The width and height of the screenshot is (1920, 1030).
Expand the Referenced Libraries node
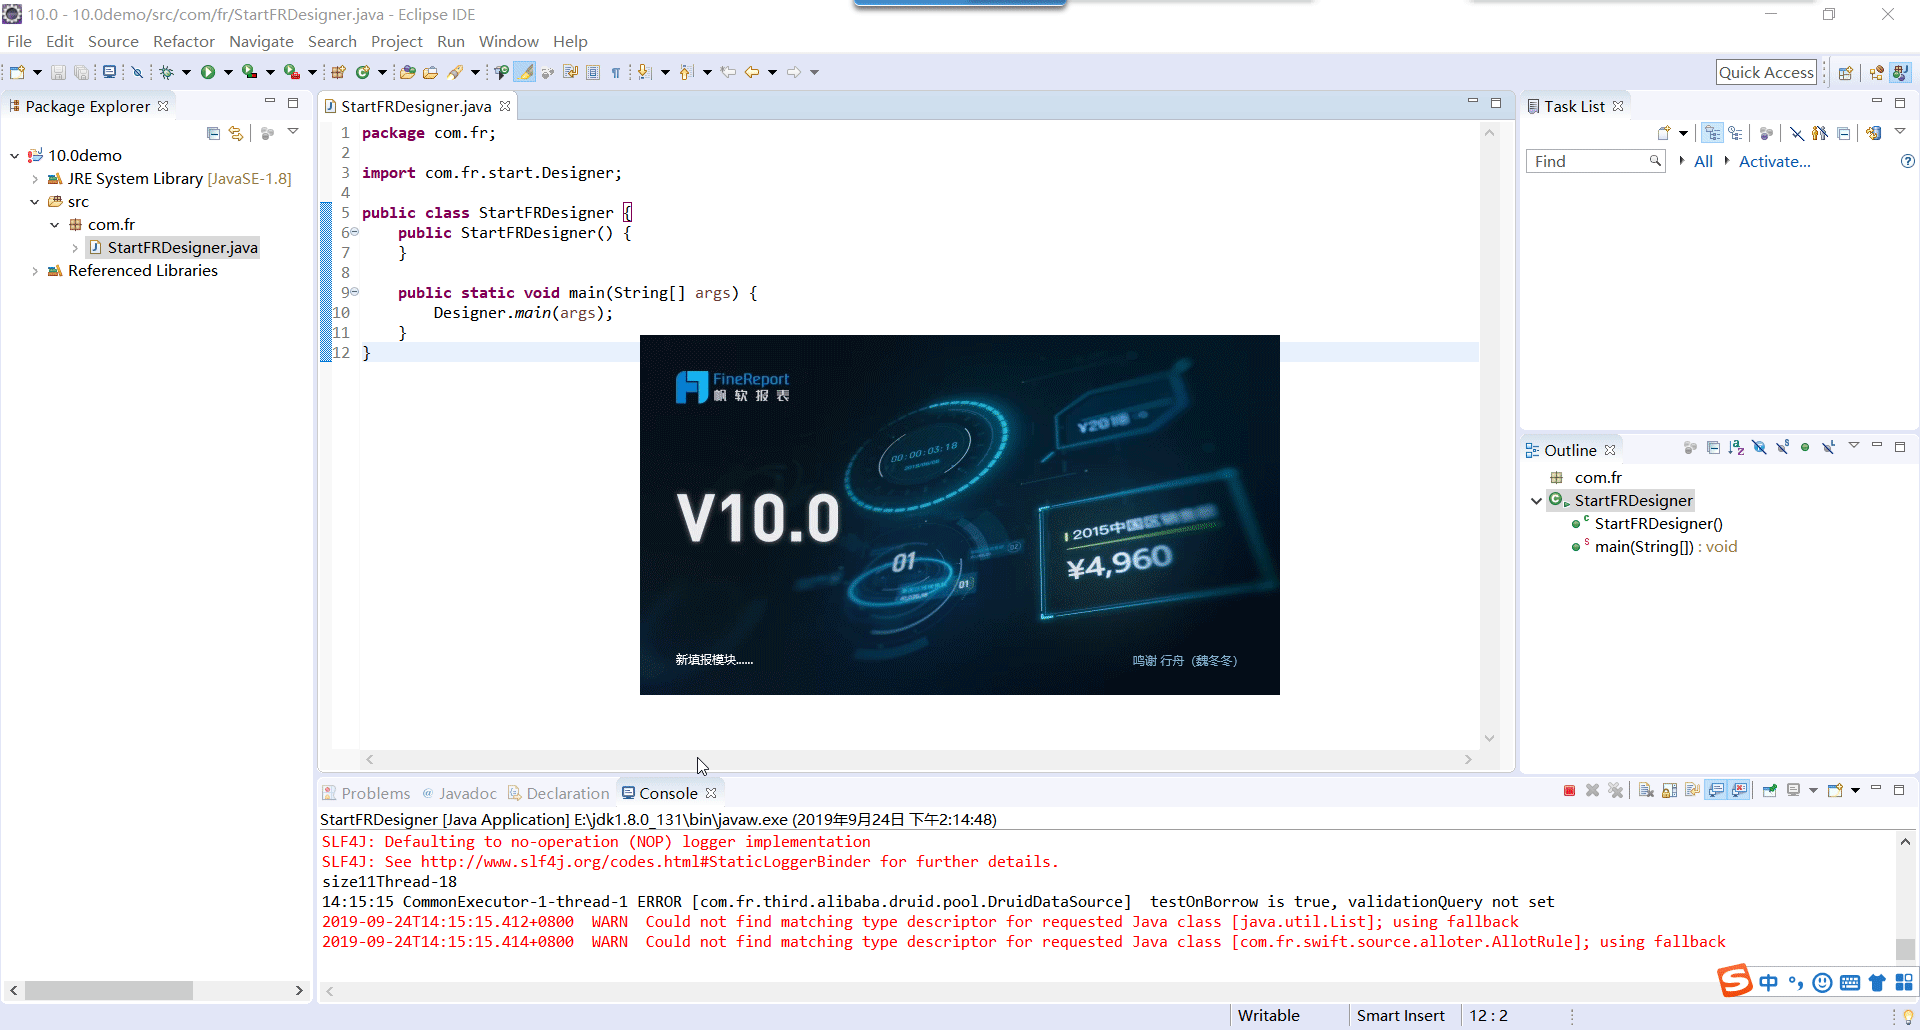(35, 271)
